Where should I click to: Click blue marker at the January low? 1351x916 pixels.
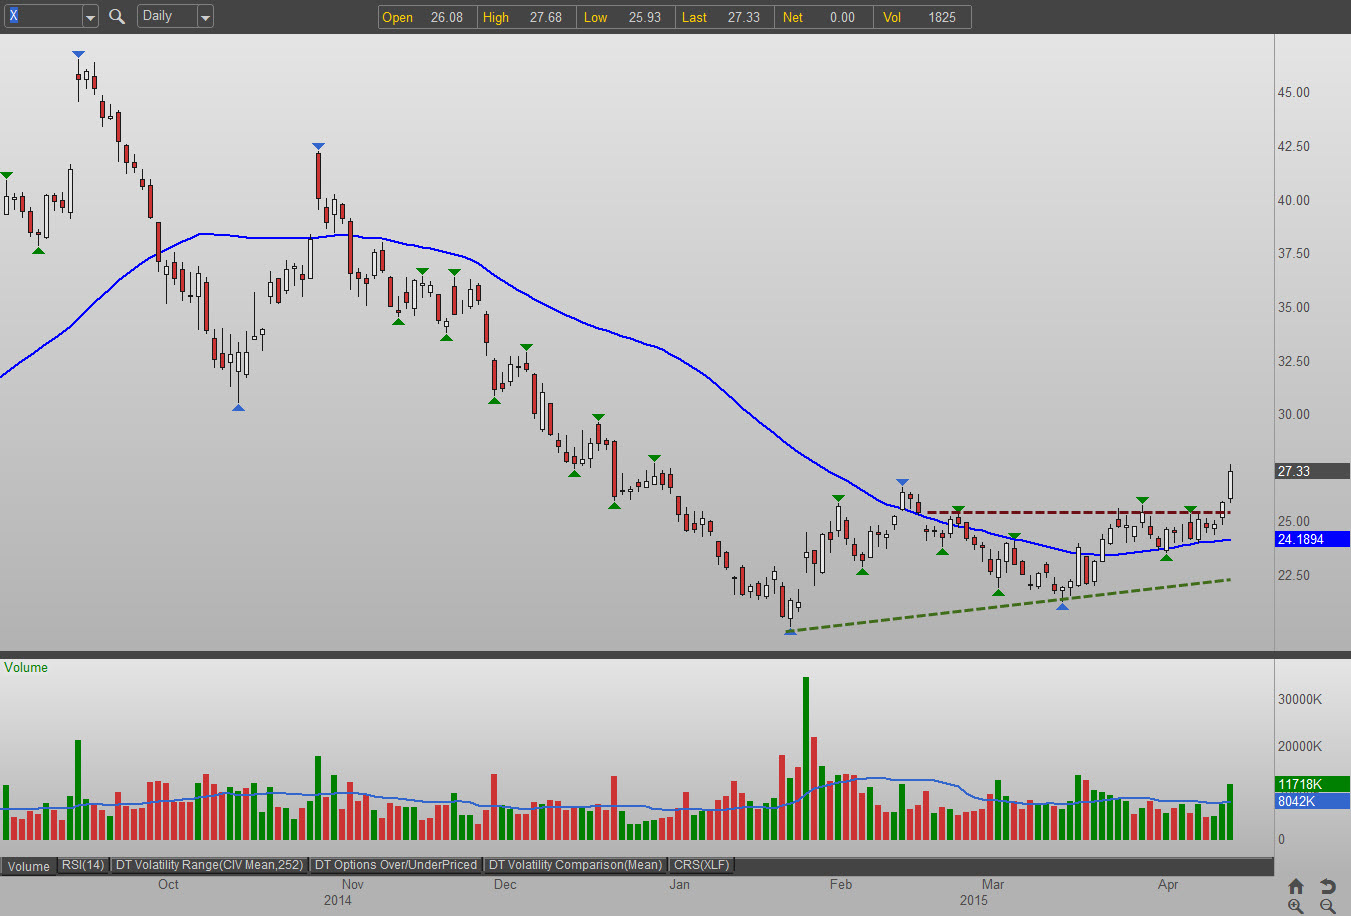790,631
